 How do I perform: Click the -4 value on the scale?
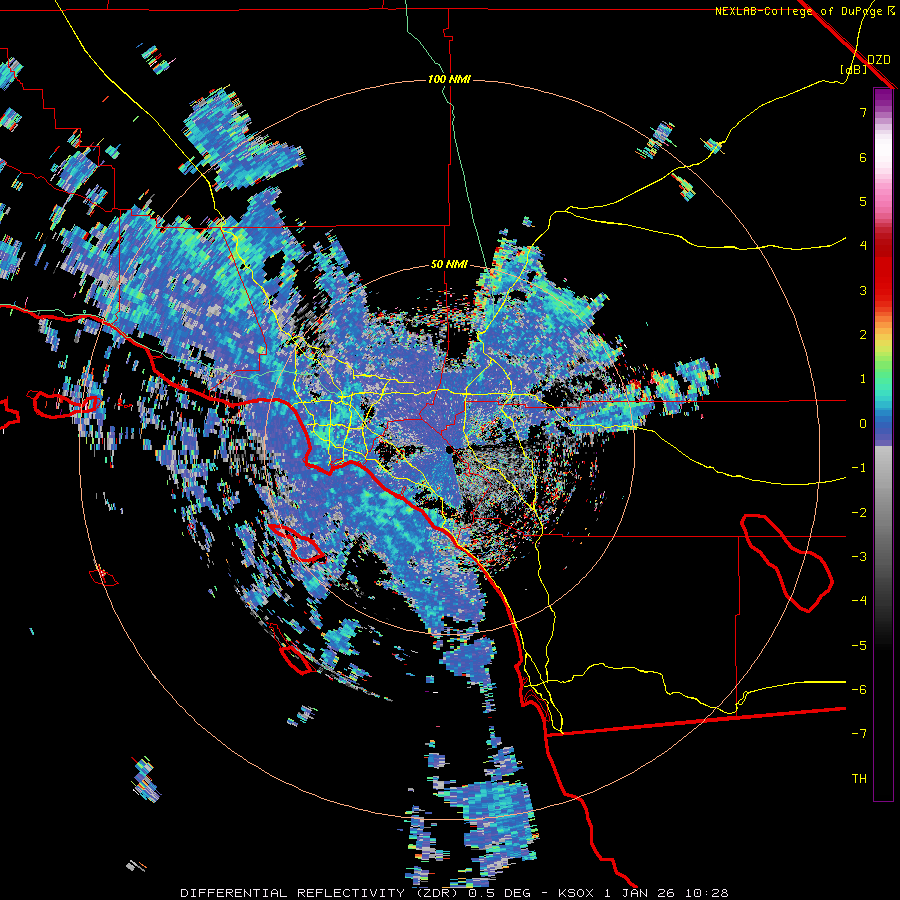pyautogui.click(x=859, y=601)
